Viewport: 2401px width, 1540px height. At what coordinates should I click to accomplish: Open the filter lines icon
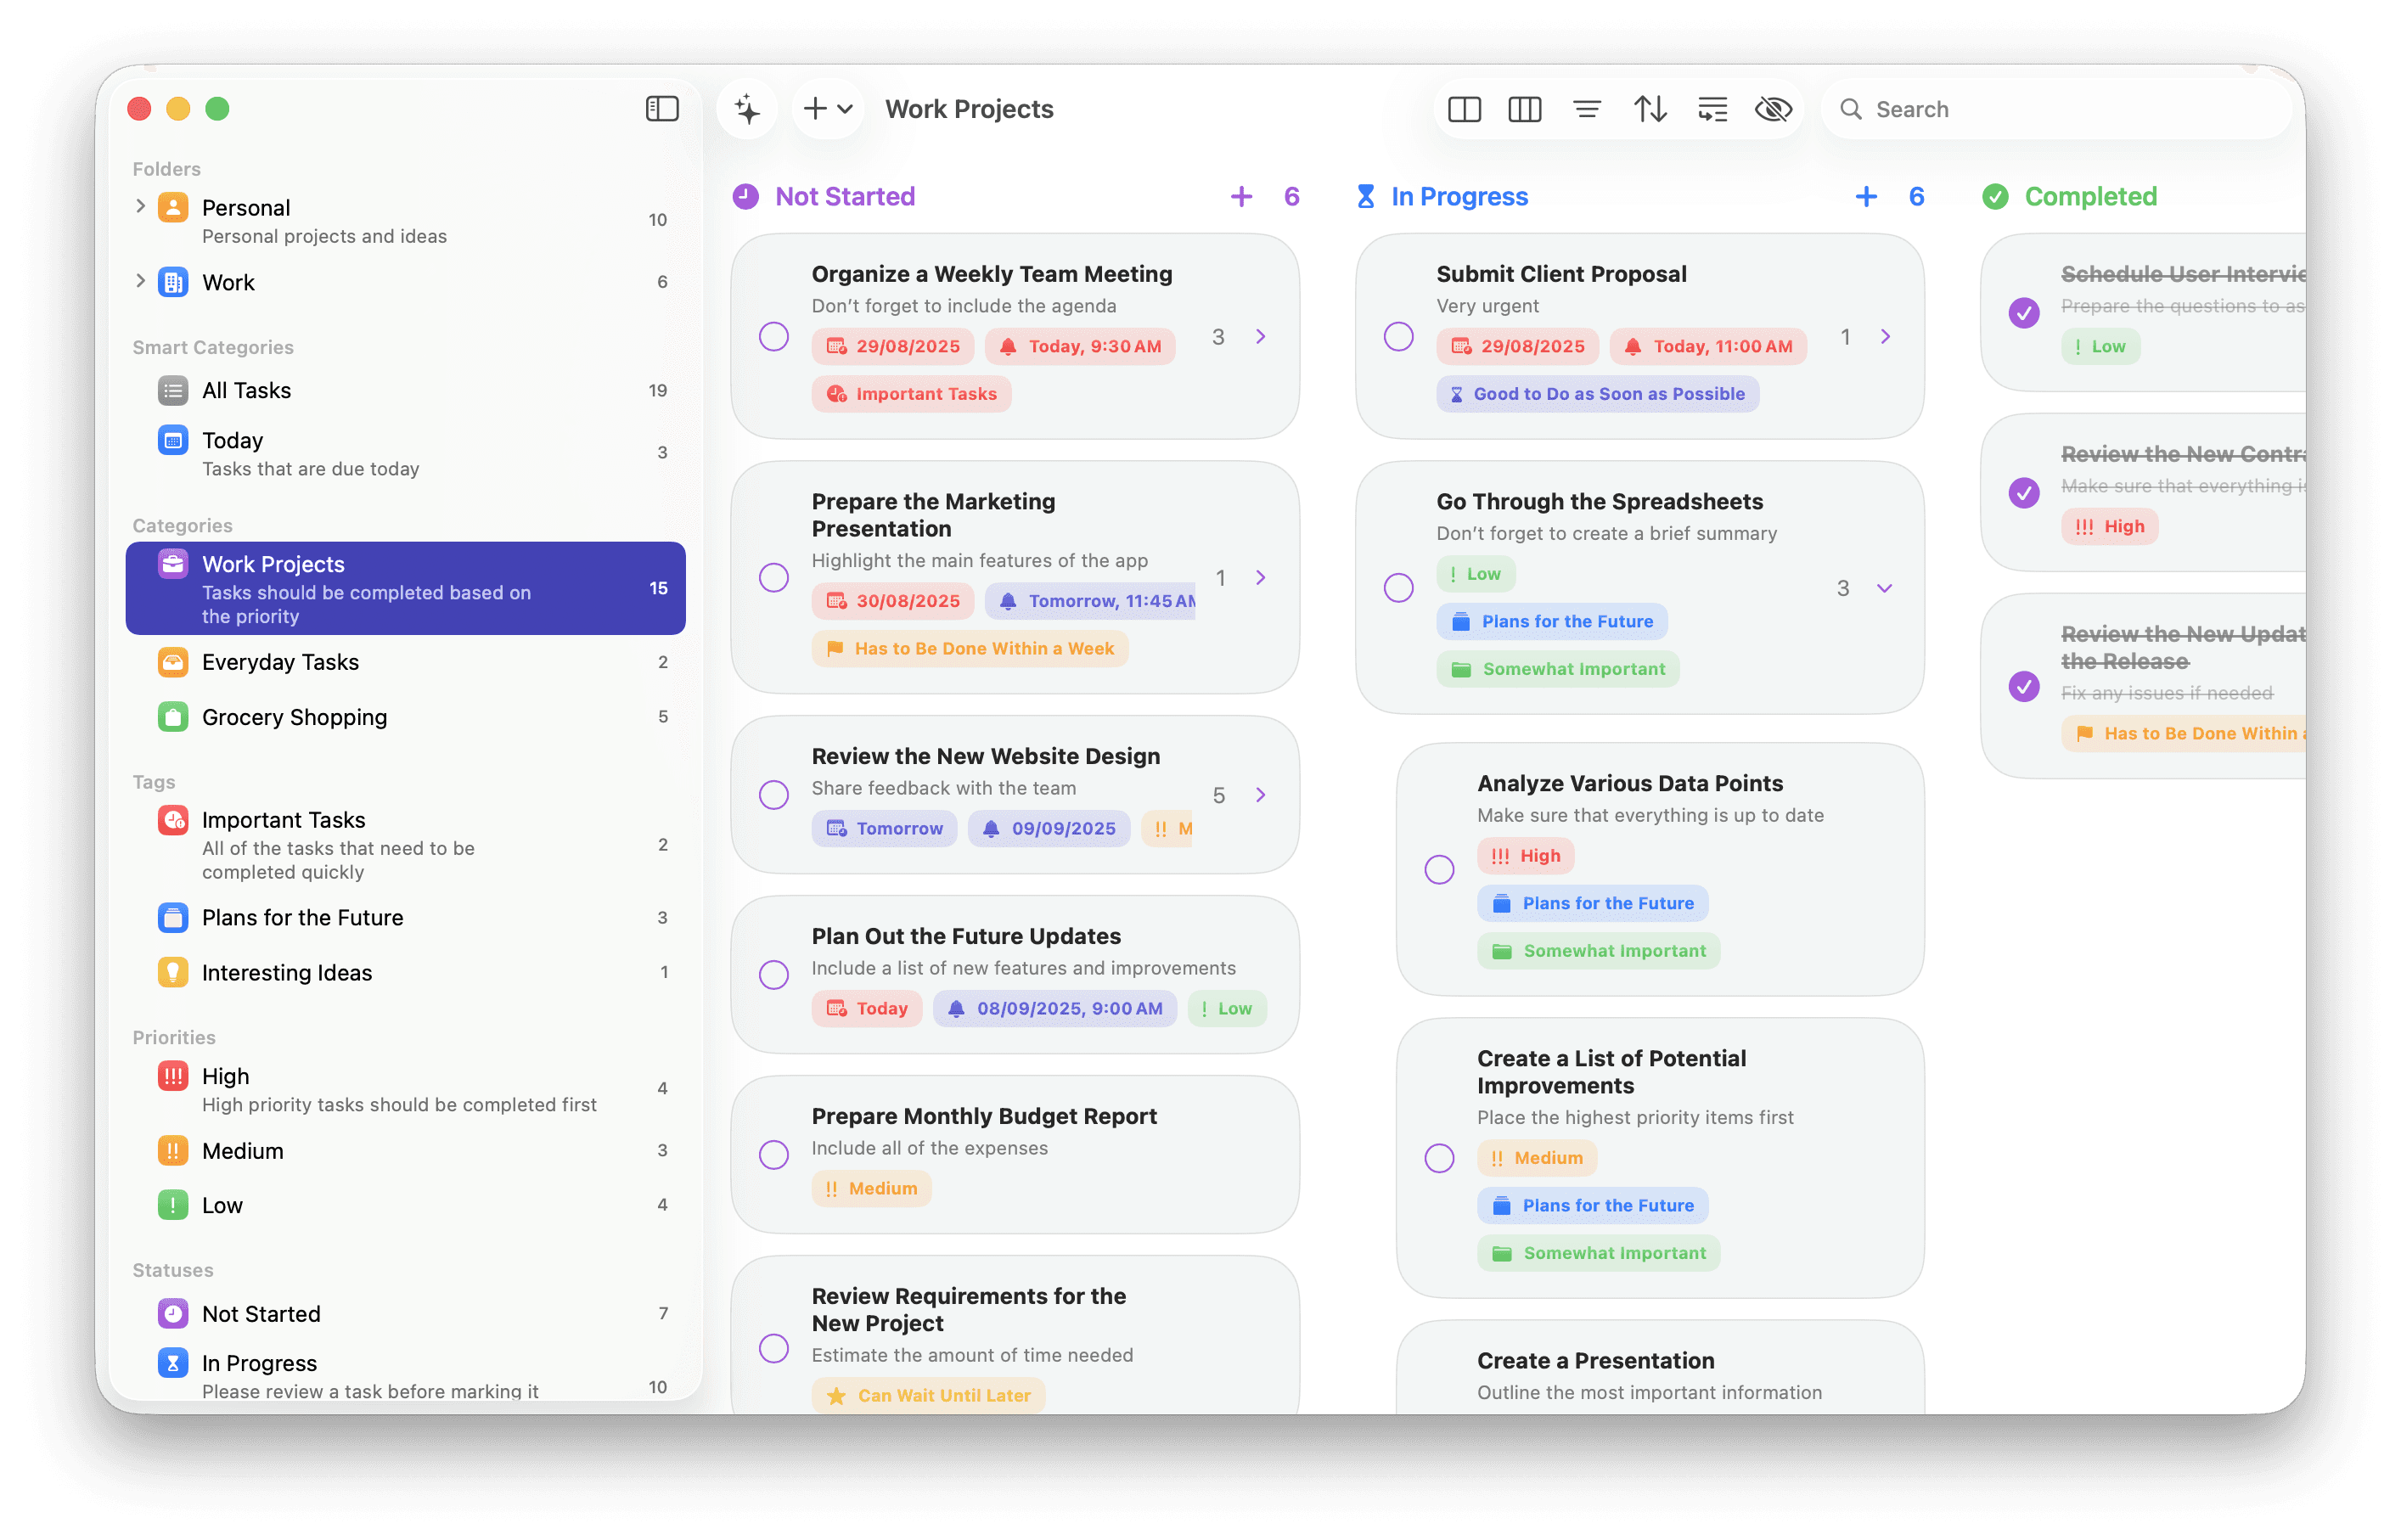1587,109
